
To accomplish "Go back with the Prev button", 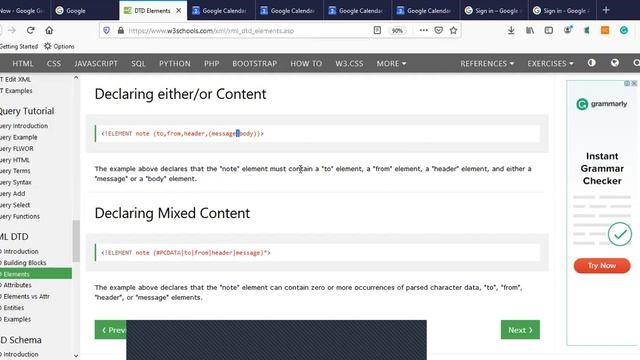I will click(x=111, y=330).
